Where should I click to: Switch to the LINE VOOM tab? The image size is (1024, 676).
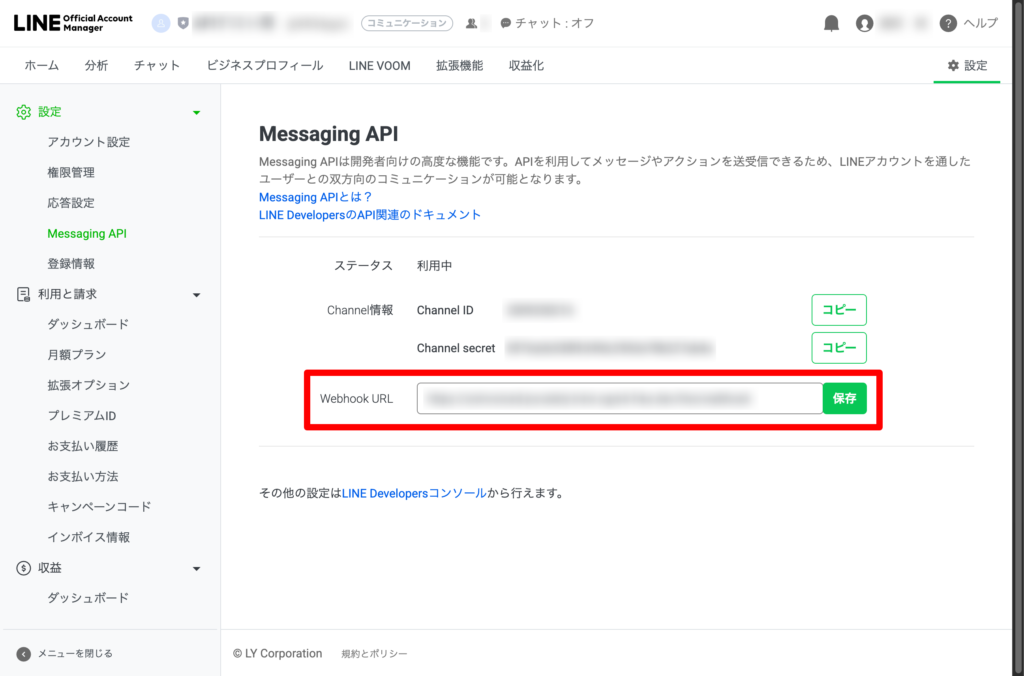tap(379, 65)
